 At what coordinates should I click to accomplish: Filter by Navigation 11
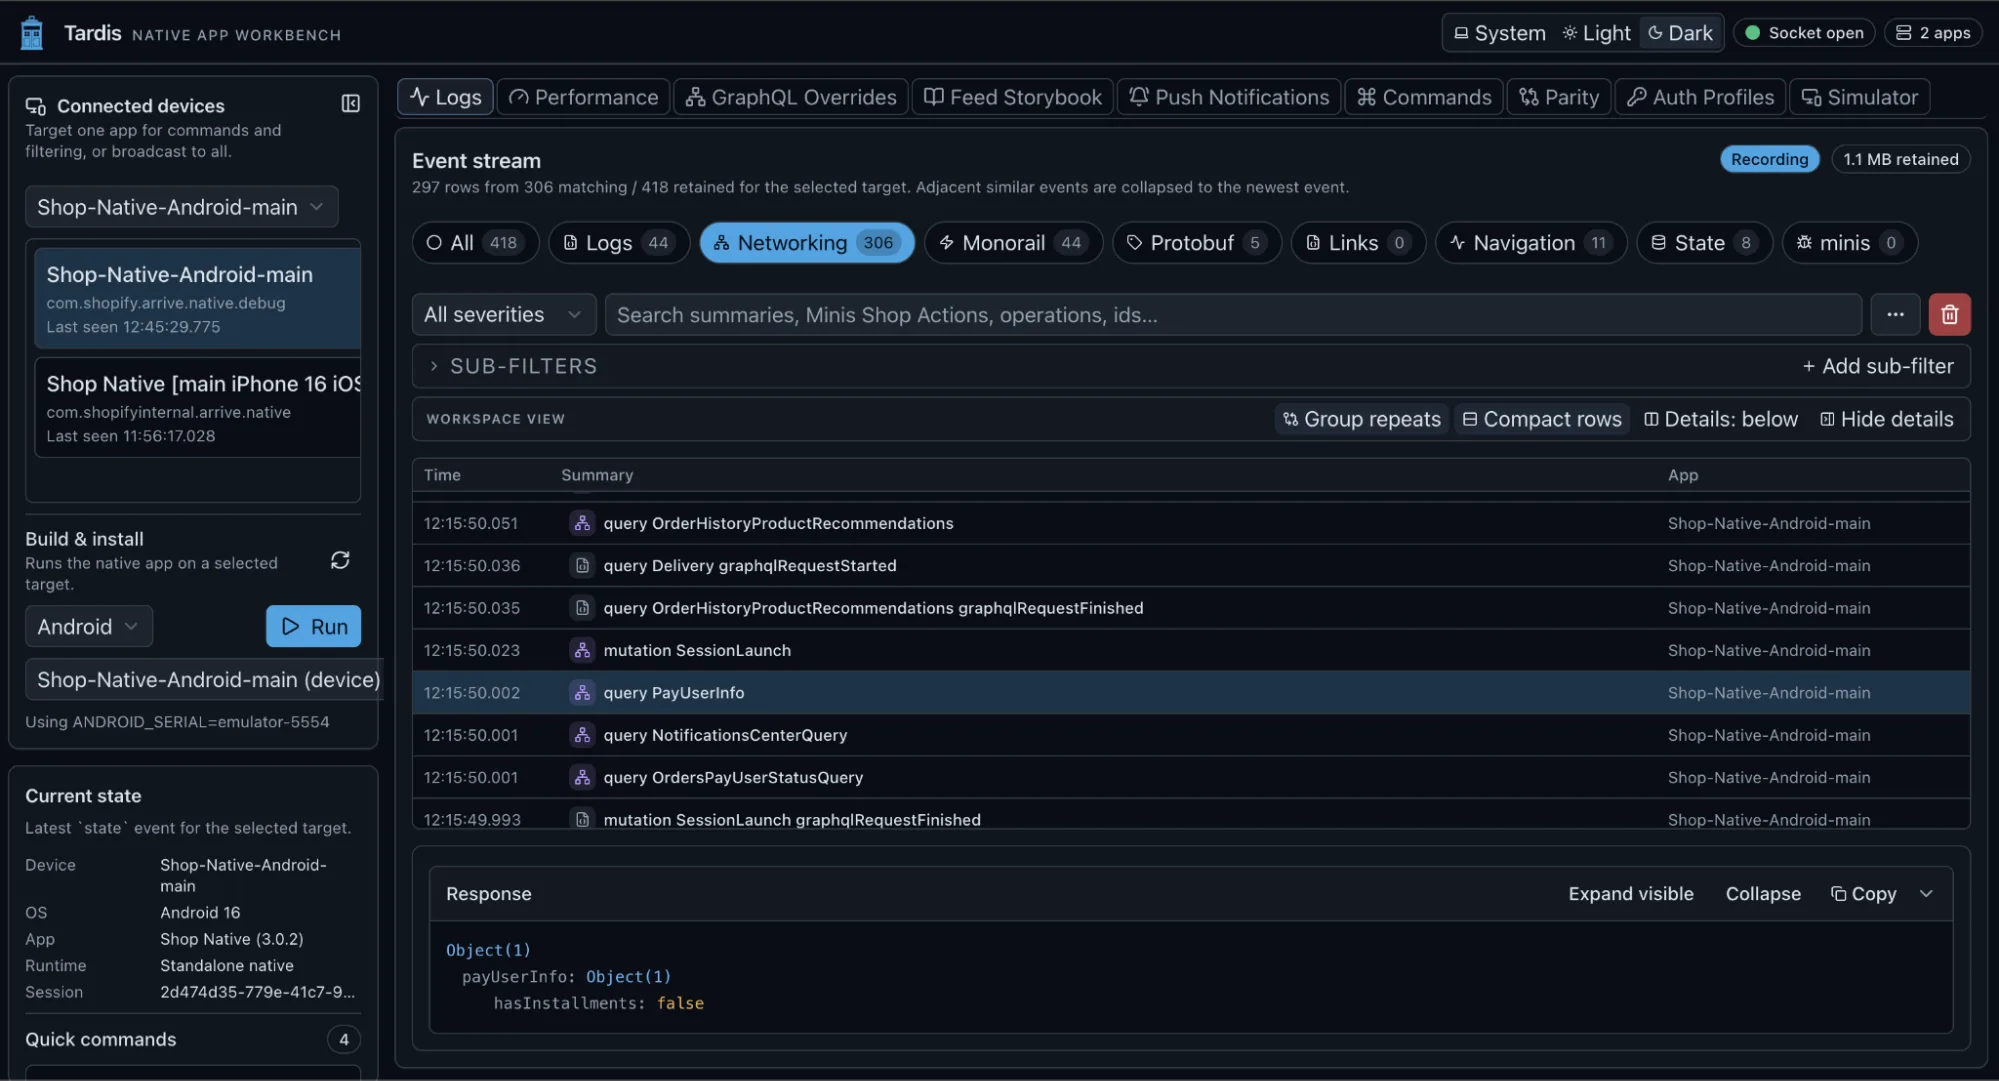(1531, 243)
